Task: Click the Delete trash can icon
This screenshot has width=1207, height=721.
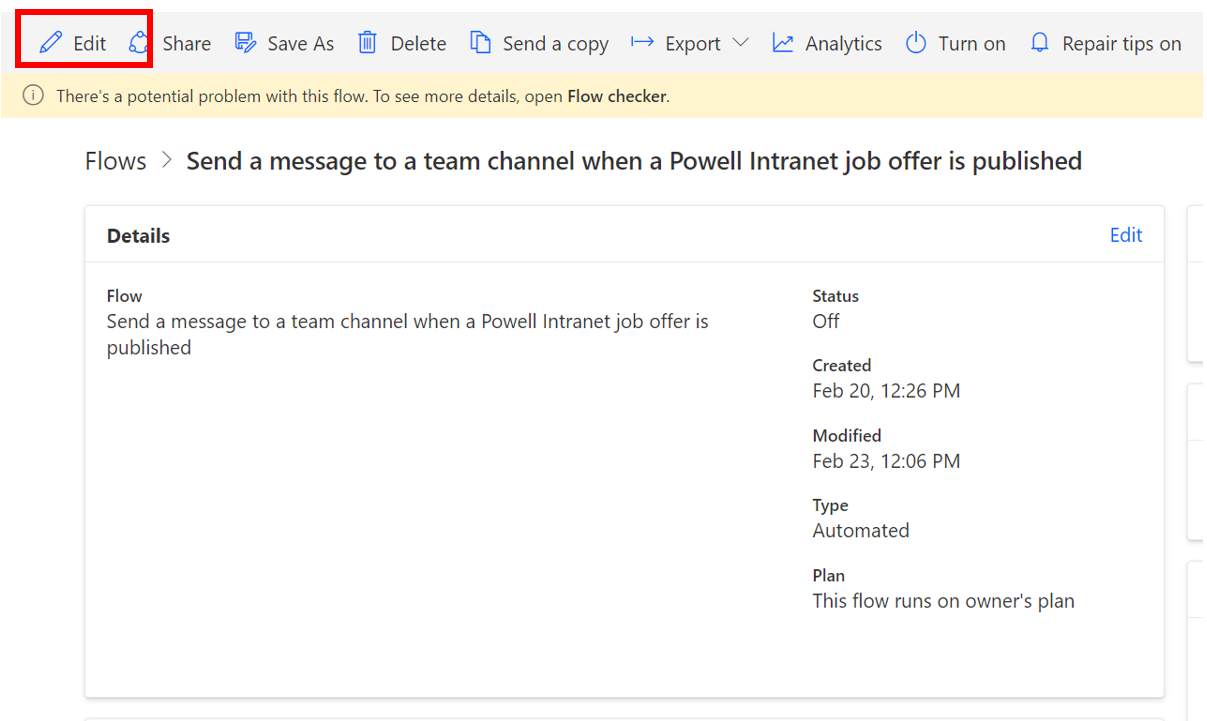Action: pyautogui.click(x=368, y=43)
